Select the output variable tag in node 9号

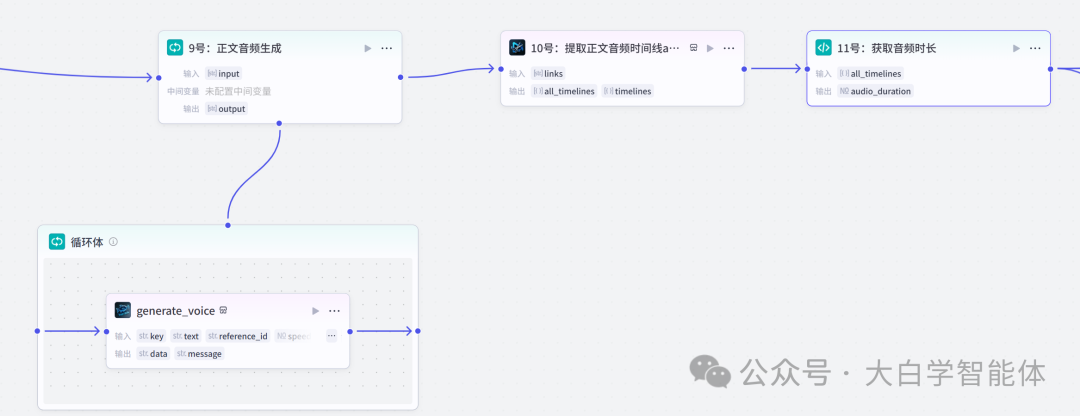(227, 109)
